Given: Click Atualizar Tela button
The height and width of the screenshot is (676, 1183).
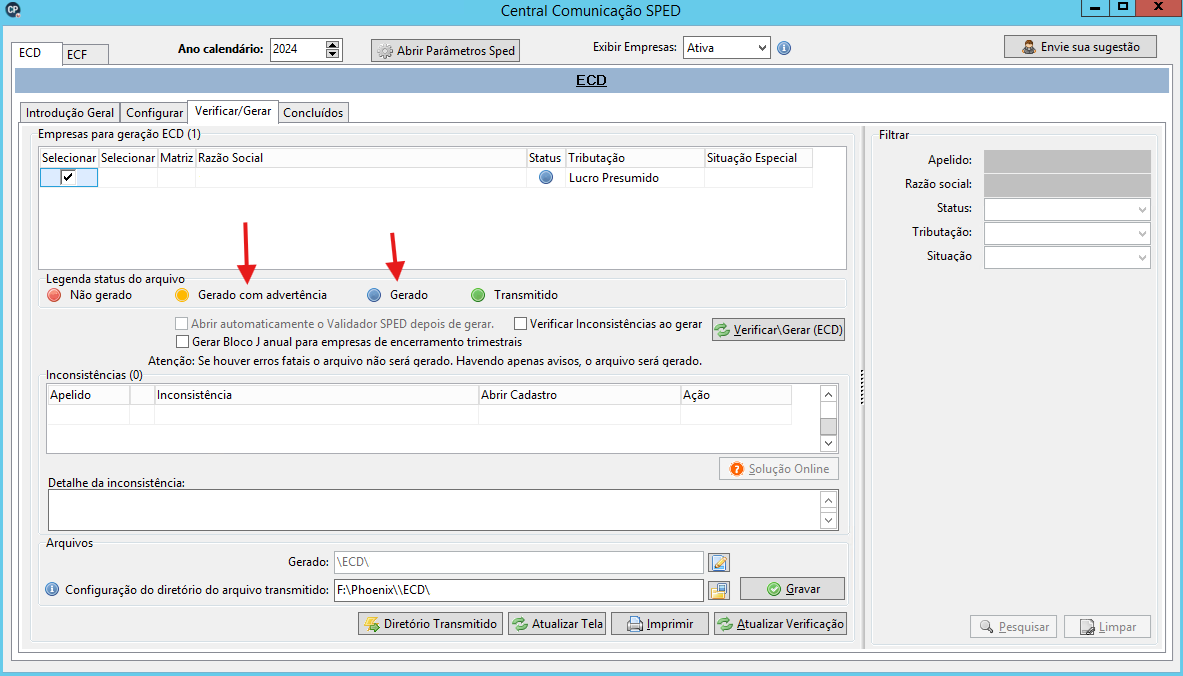Looking at the screenshot, I should point(557,624).
